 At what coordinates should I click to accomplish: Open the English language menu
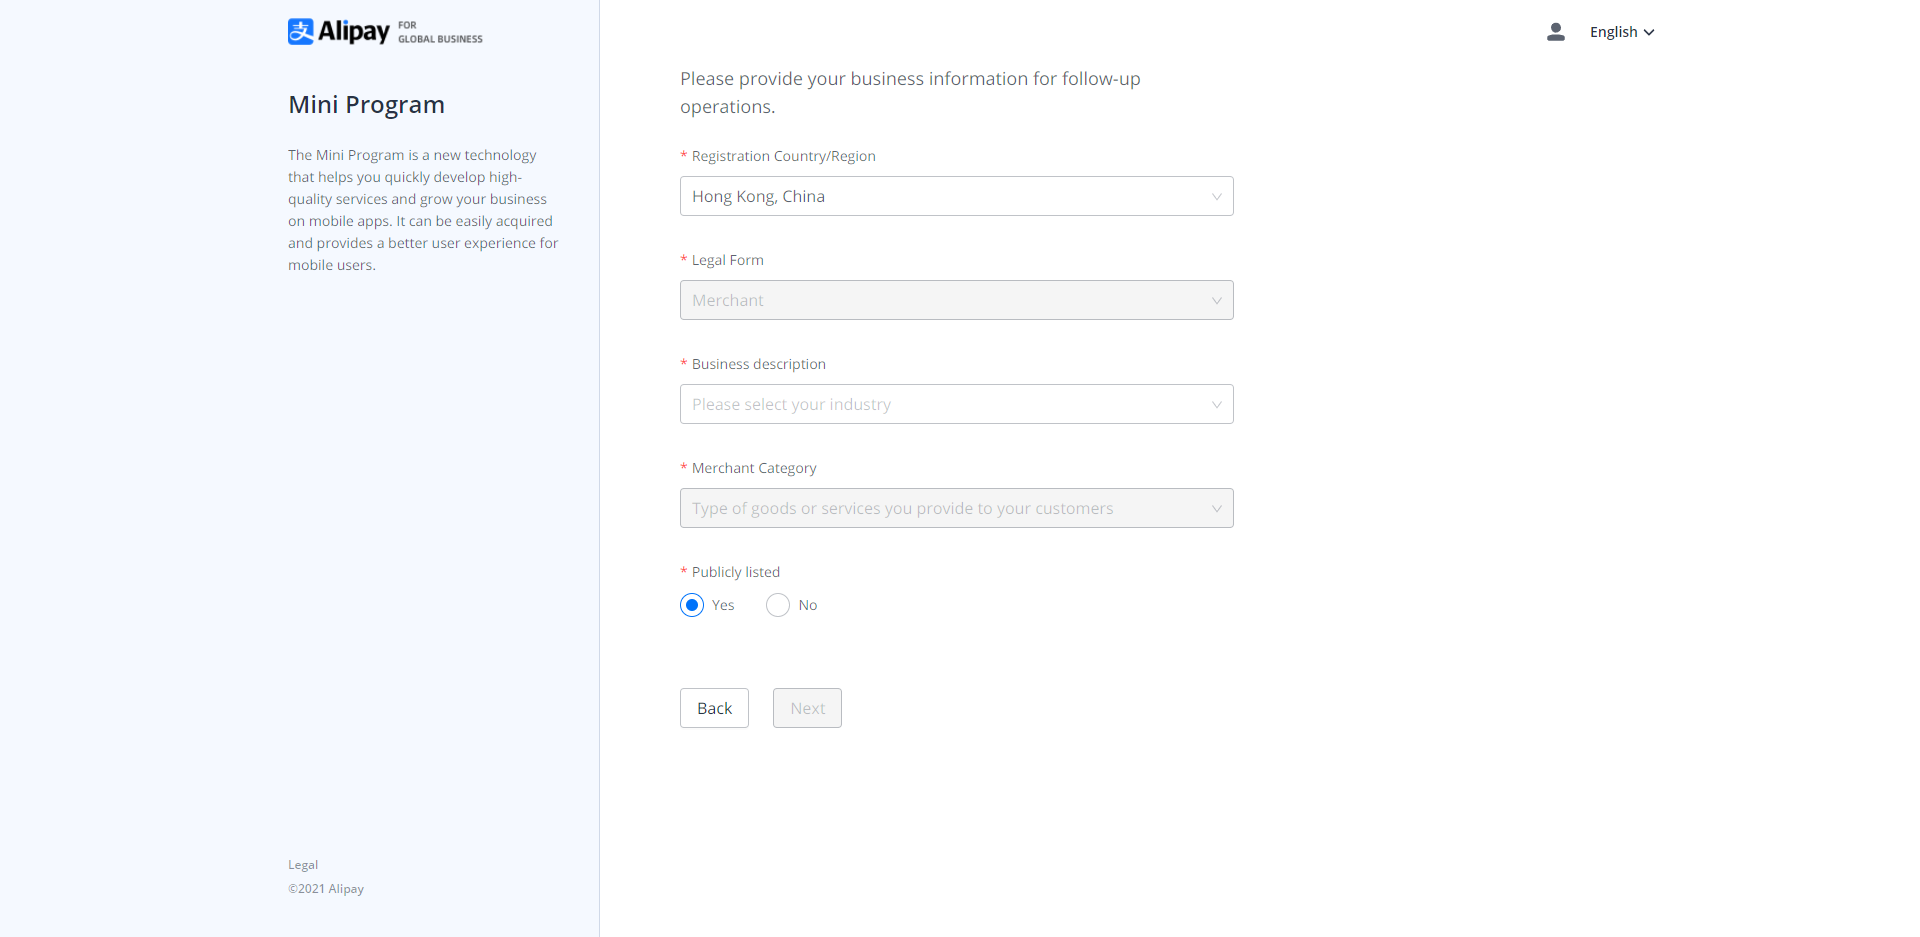[x=1613, y=32]
